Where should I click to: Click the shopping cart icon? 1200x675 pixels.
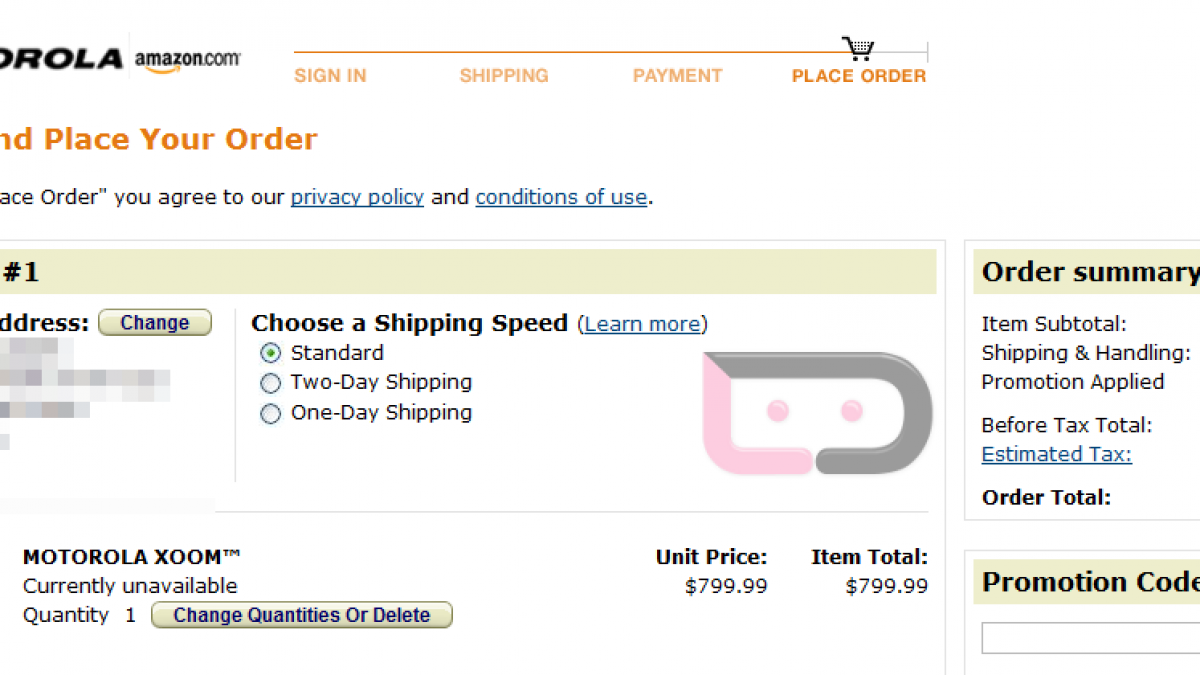pyautogui.click(x=857, y=48)
